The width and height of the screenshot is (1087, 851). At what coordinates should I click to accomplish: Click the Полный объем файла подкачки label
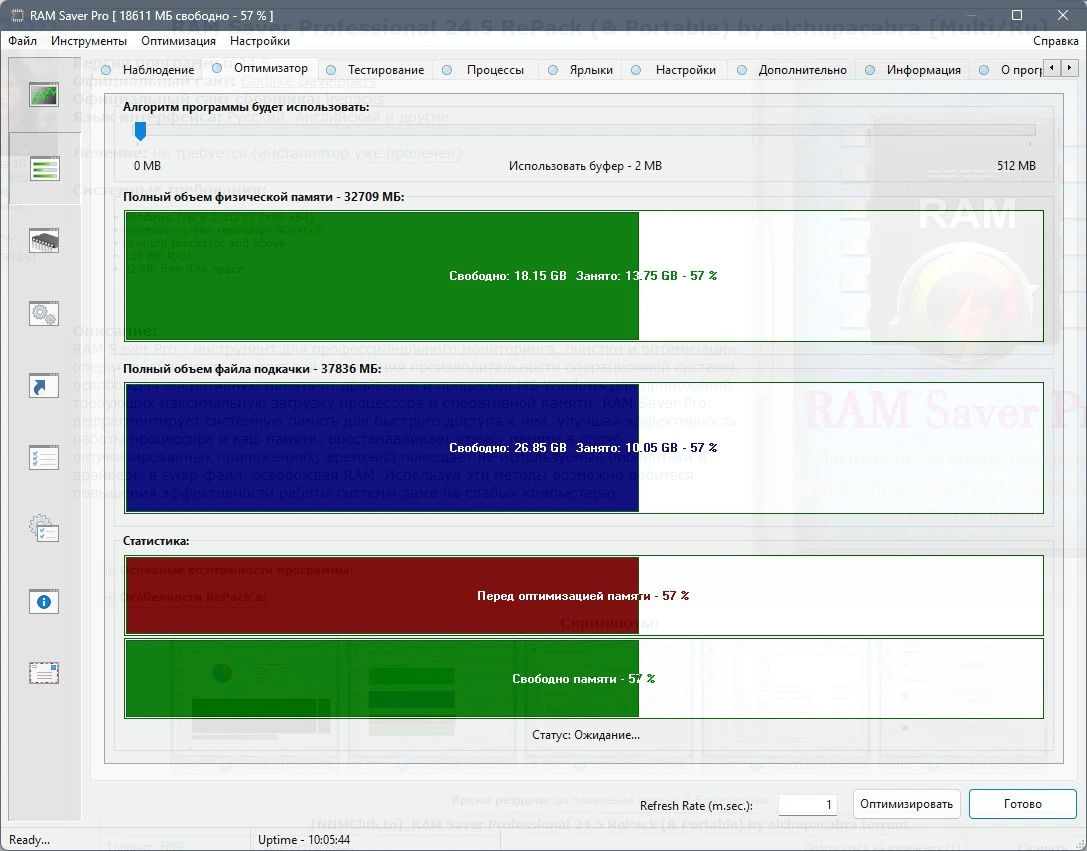(252, 369)
